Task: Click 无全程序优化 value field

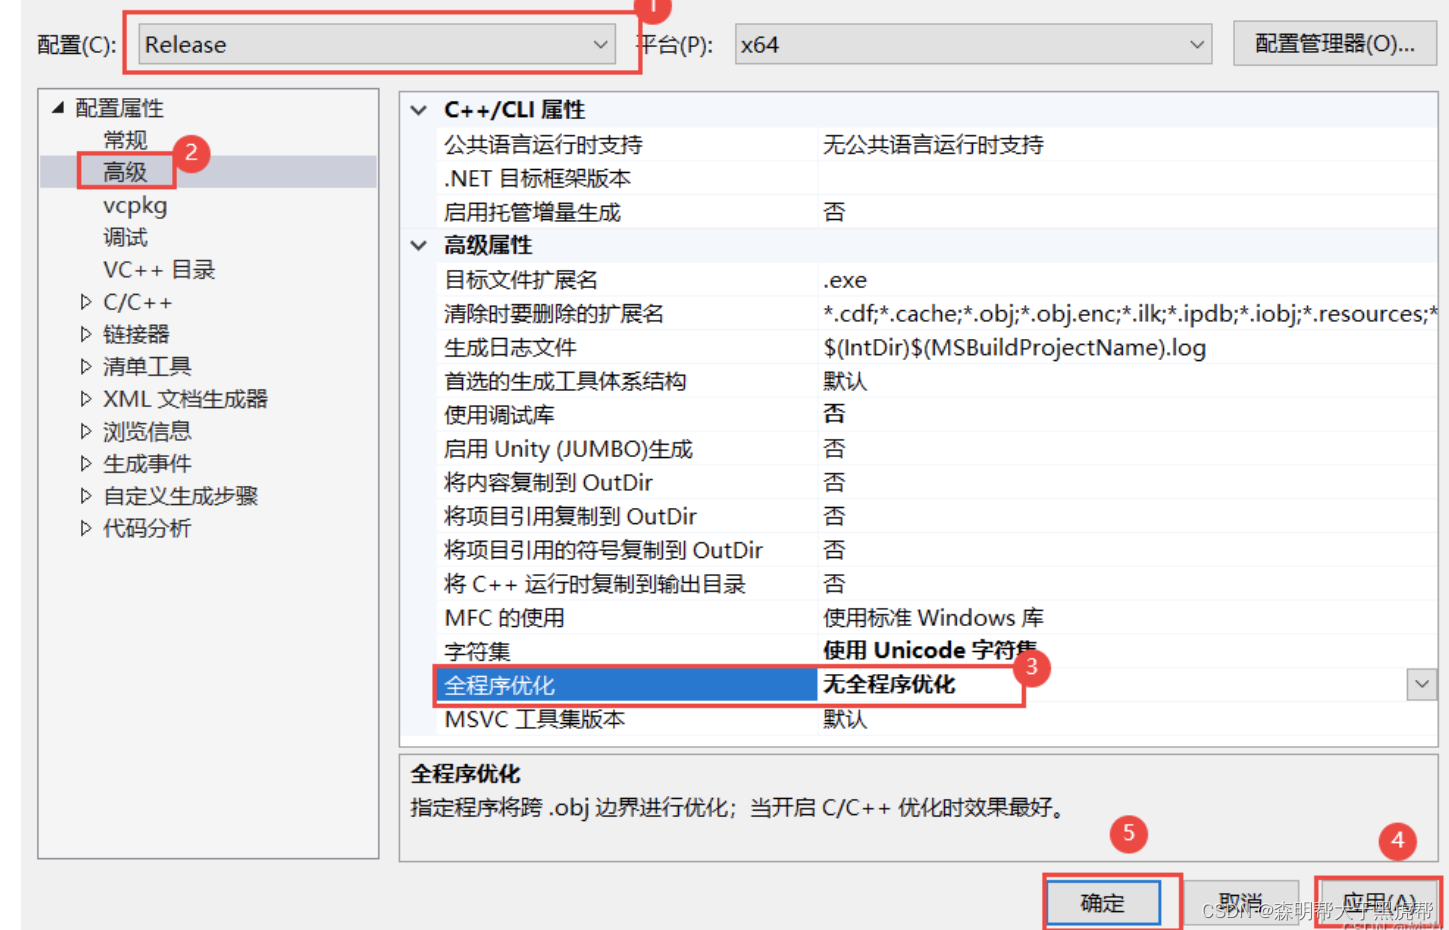Action: [x=1112, y=685]
